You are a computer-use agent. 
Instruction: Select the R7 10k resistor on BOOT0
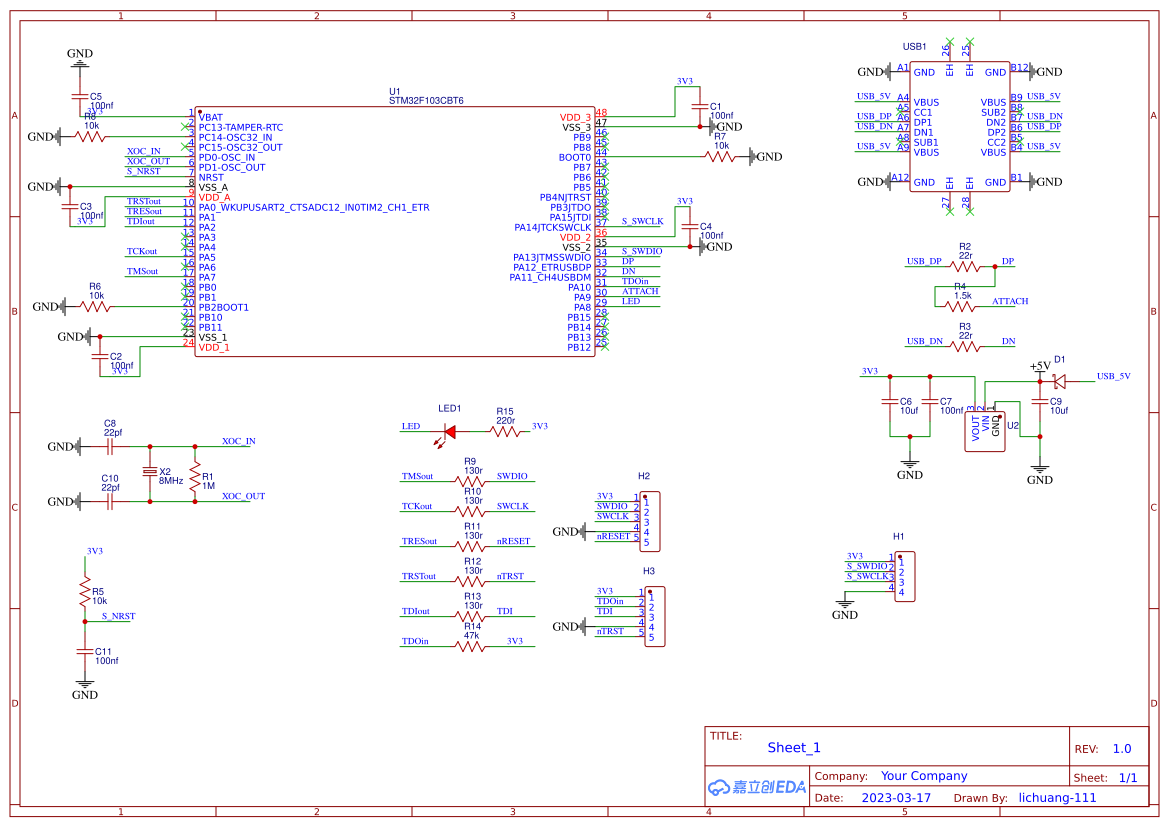click(x=720, y=157)
